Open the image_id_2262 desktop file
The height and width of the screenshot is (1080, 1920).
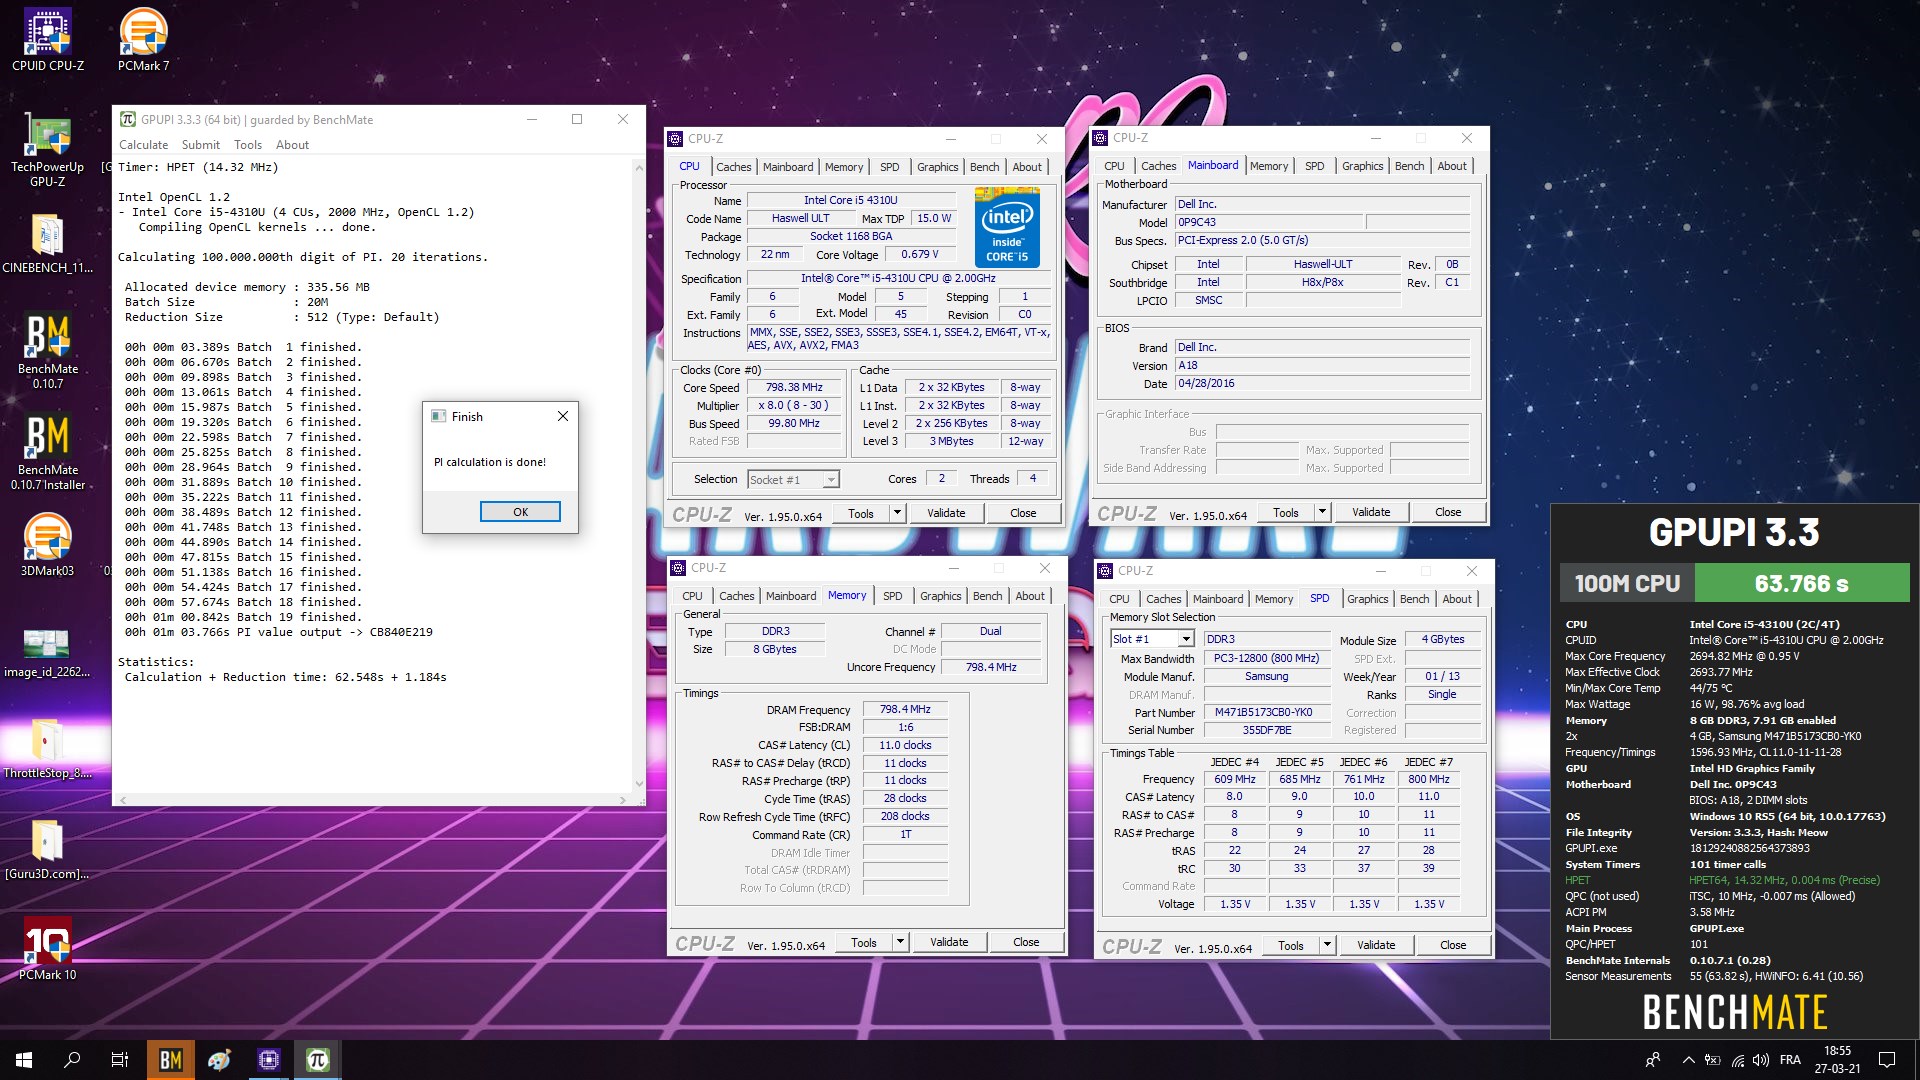click(47, 650)
